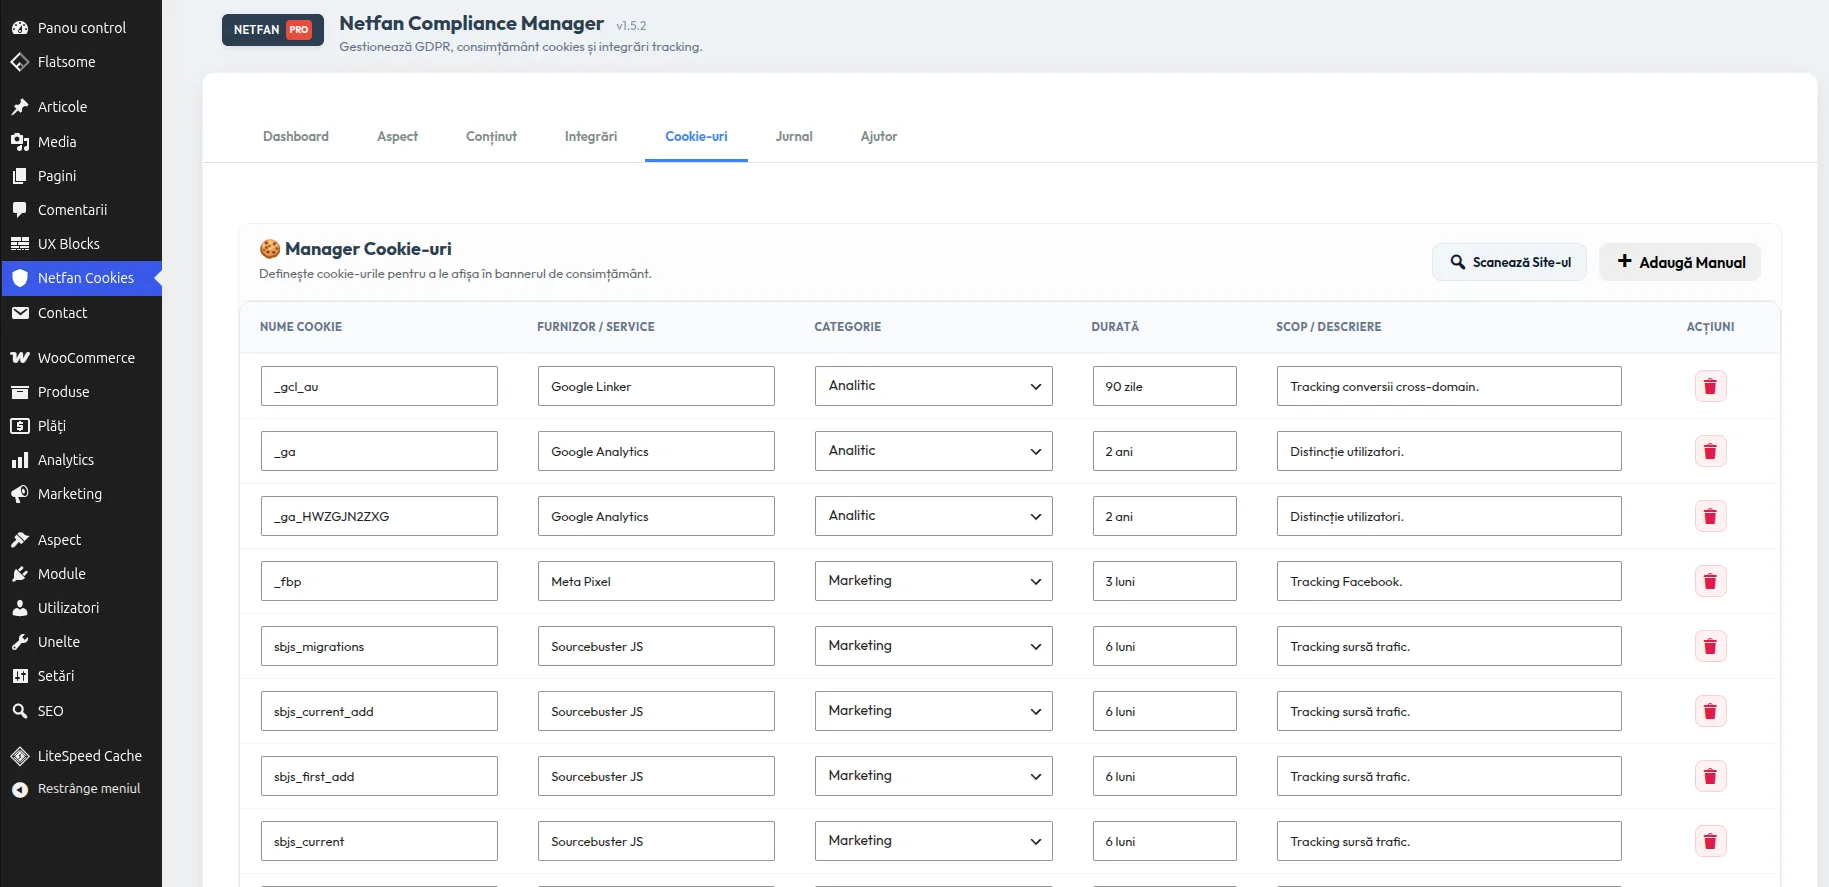Switch to the Conținut tab
1829x887 pixels.
coord(491,137)
